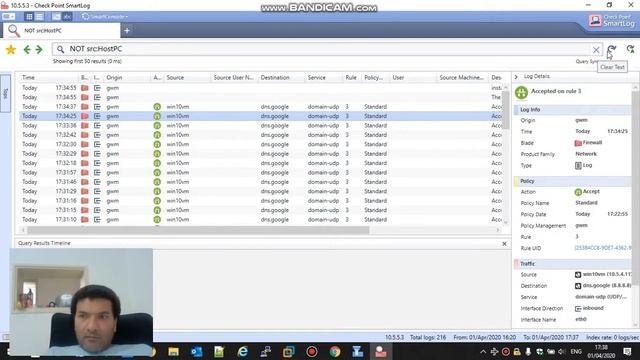640x360 pixels.
Task: Toggle icon display mode in toolbar
Action: [56, 17]
